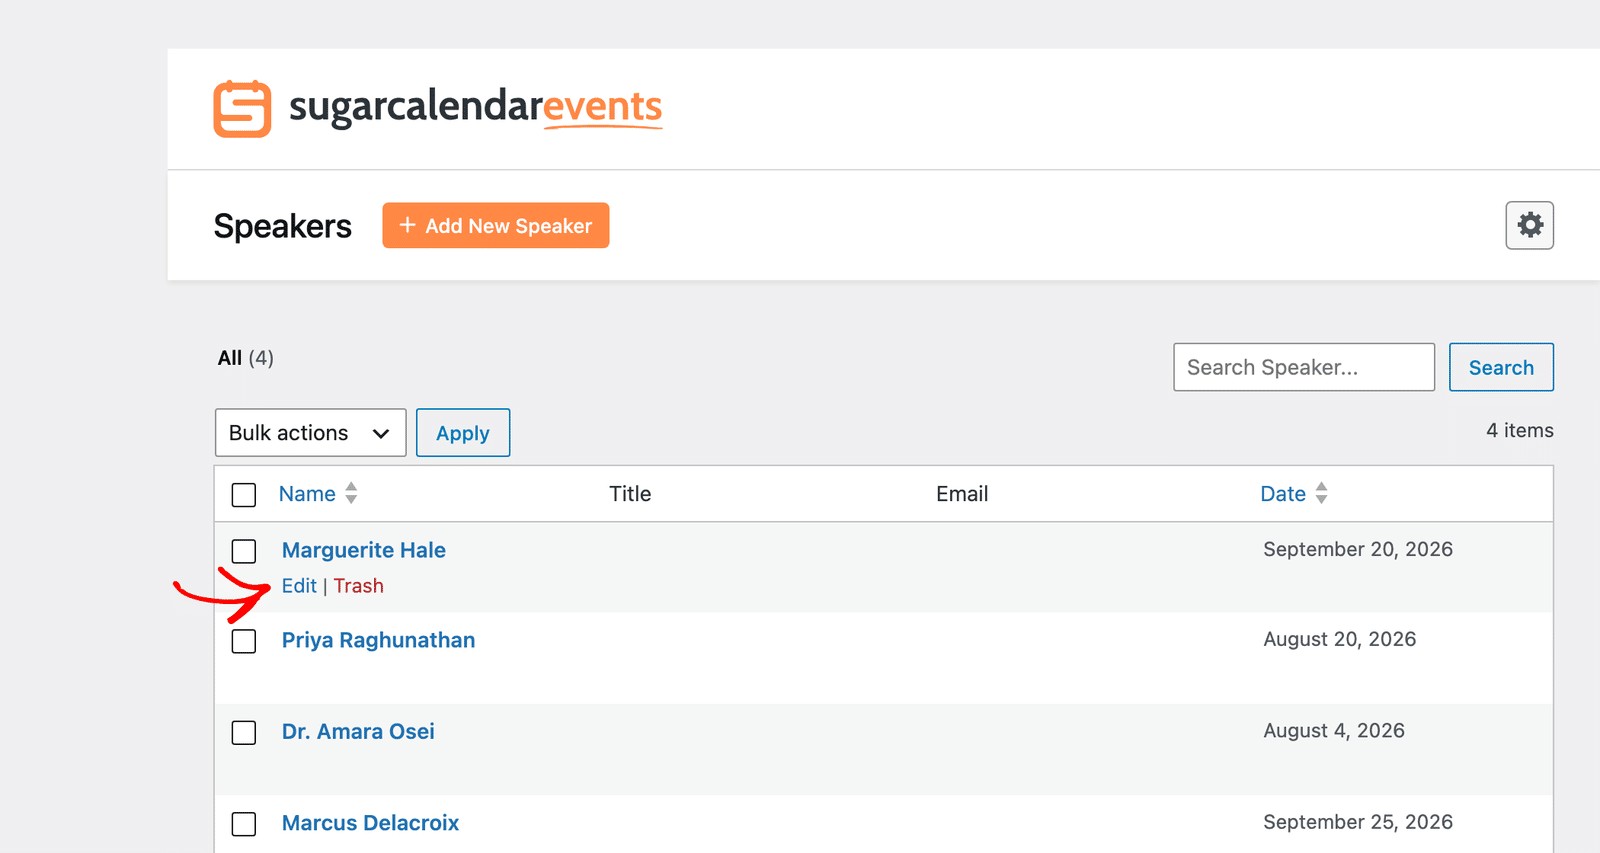The height and width of the screenshot is (853, 1600).
Task: Sort by the Name column header
Action: click(307, 494)
